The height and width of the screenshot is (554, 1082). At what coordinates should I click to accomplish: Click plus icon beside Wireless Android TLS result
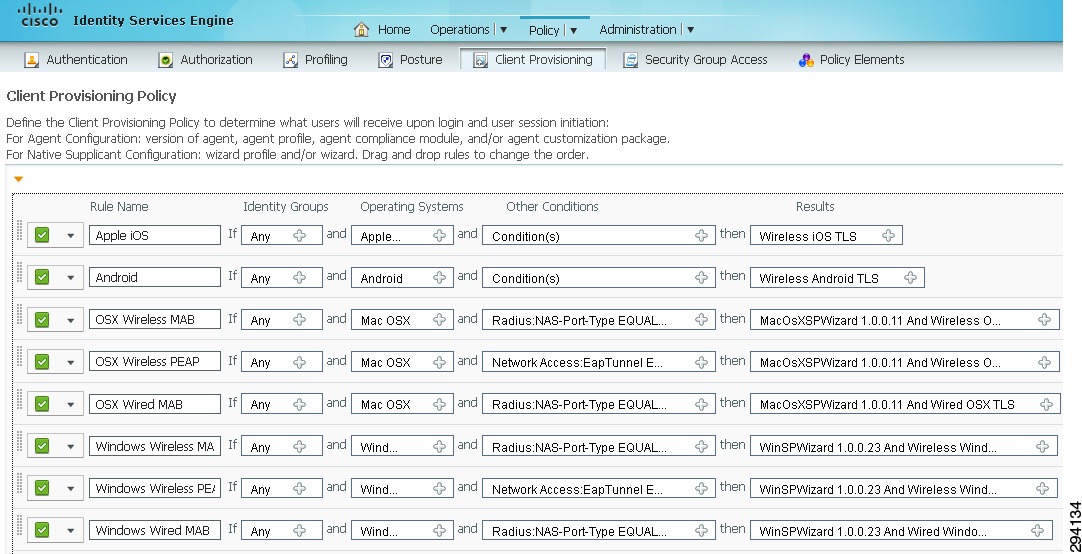pyautogui.click(x=910, y=277)
